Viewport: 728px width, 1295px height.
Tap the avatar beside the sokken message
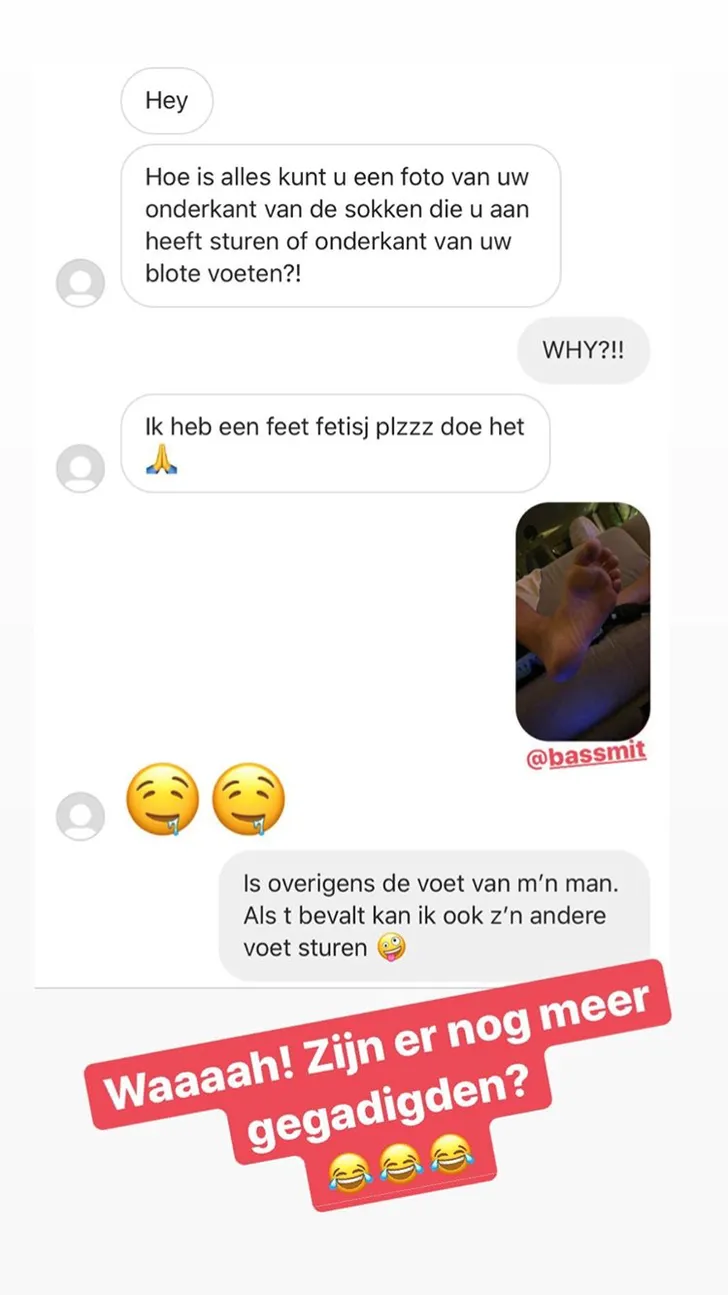point(80,283)
